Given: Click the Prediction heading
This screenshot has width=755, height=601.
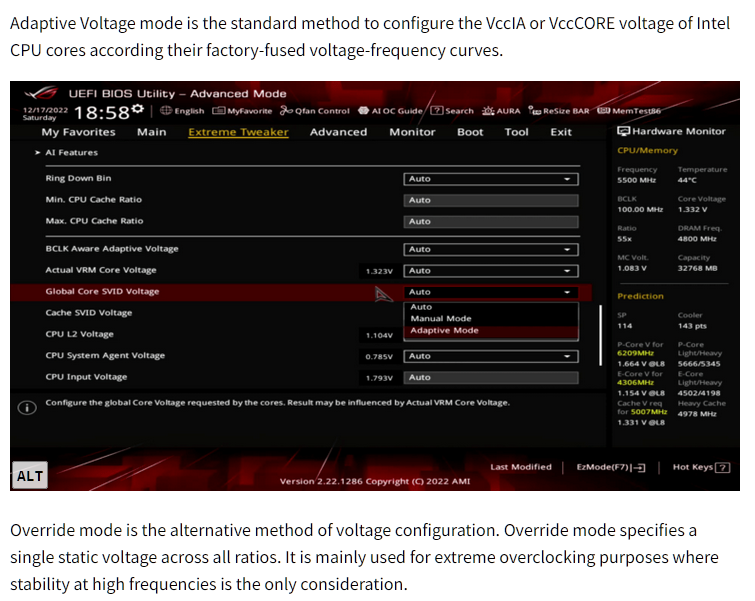Looking at the screenshot, I should [640, 296].
